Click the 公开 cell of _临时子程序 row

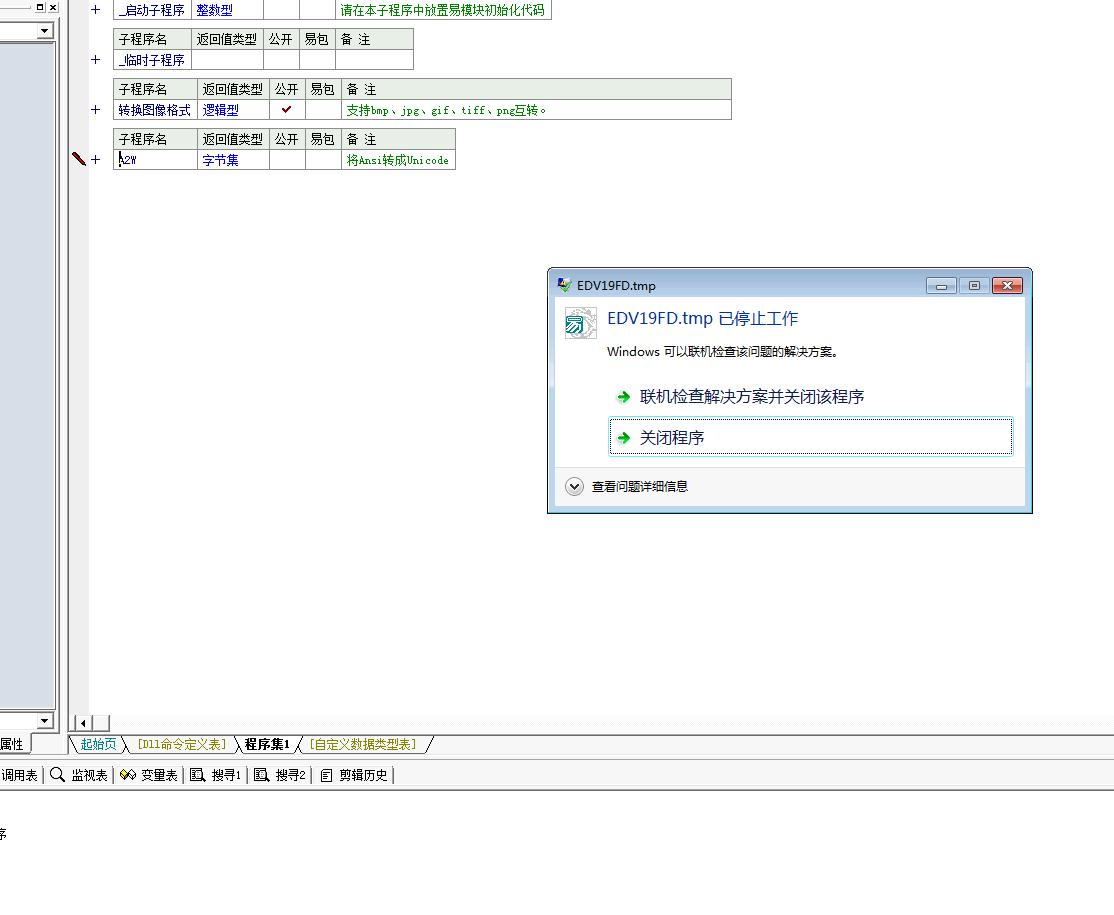tap(281, 60)
